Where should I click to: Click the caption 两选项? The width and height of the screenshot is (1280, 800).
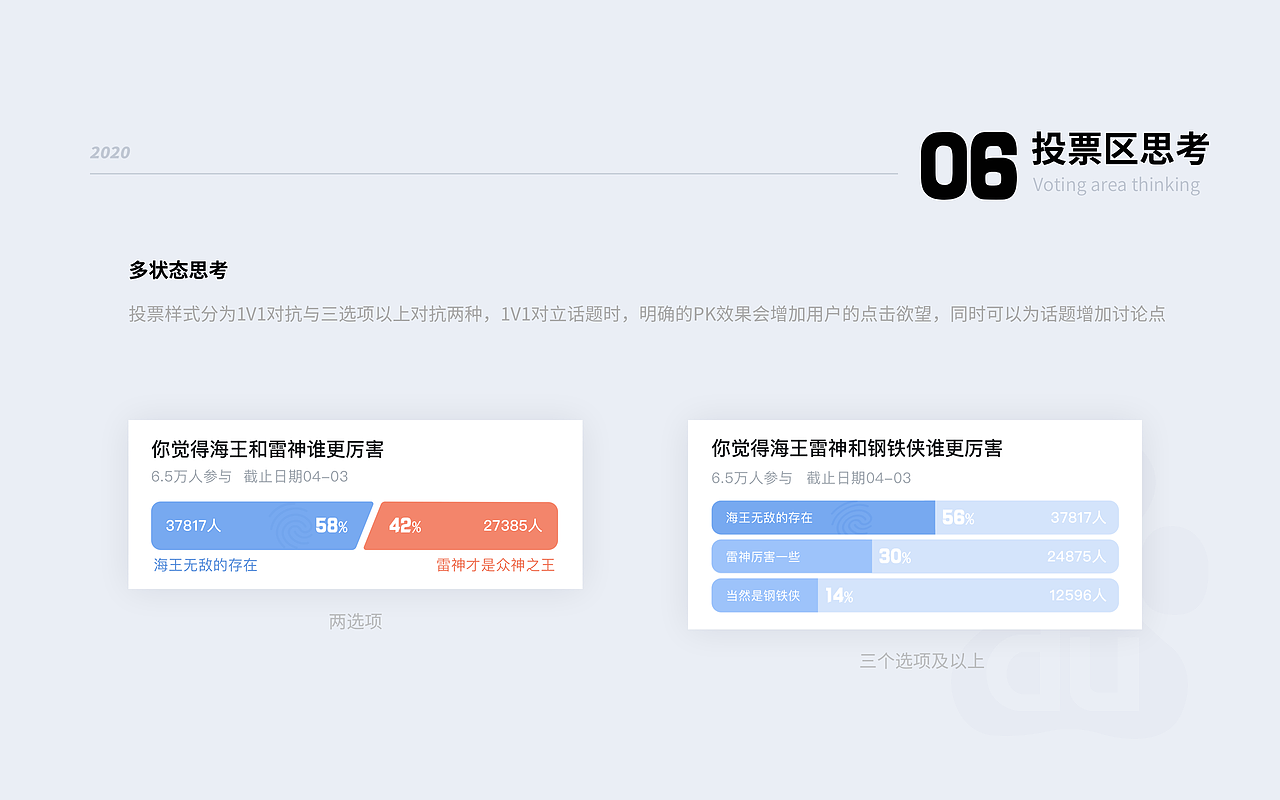356,621
